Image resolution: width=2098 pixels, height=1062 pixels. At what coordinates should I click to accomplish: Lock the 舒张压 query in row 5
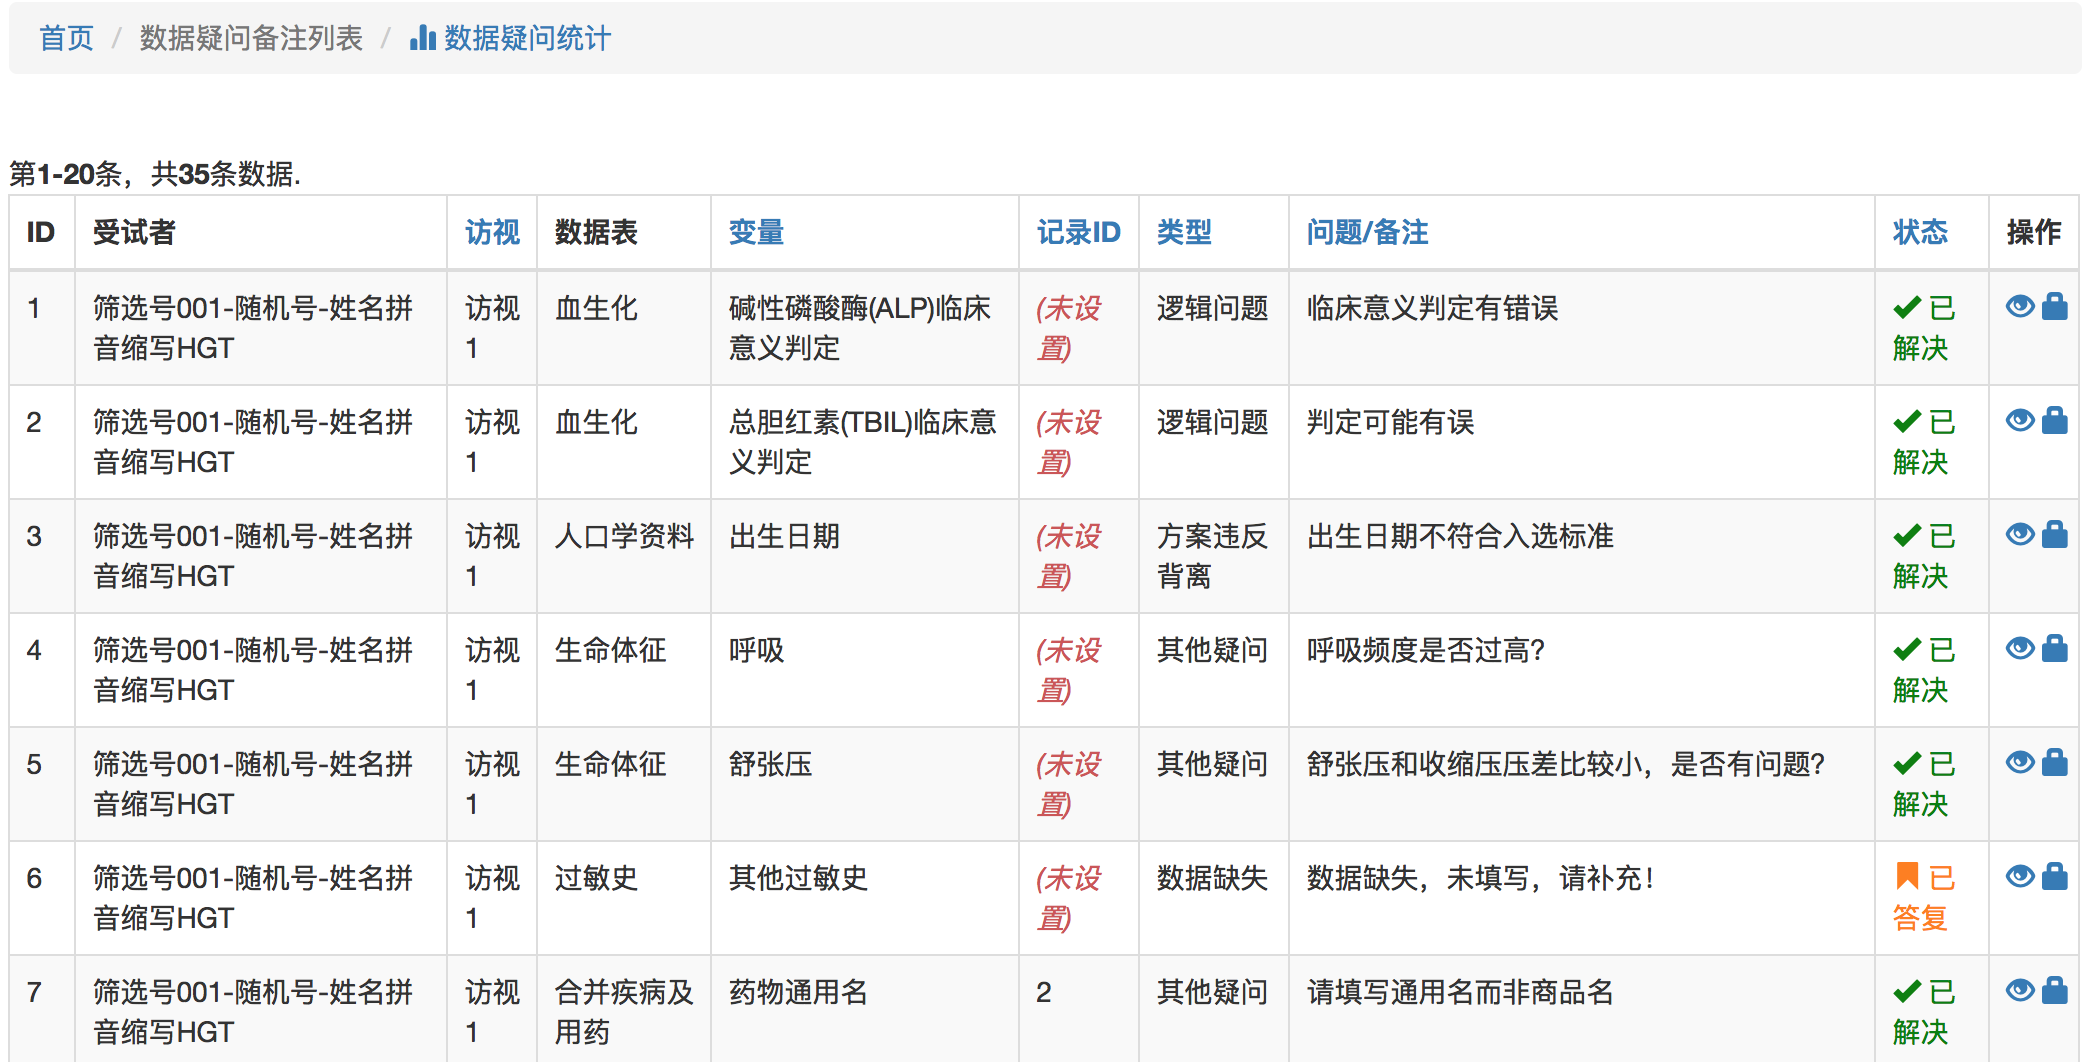pyautogui.click(x=2054, y=763)
